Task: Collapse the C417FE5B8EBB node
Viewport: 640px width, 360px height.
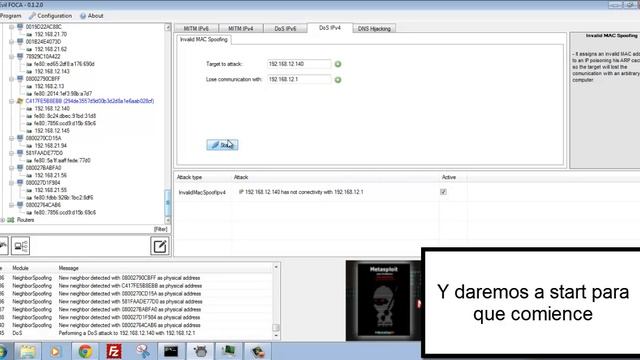Action: click(11, 101)
